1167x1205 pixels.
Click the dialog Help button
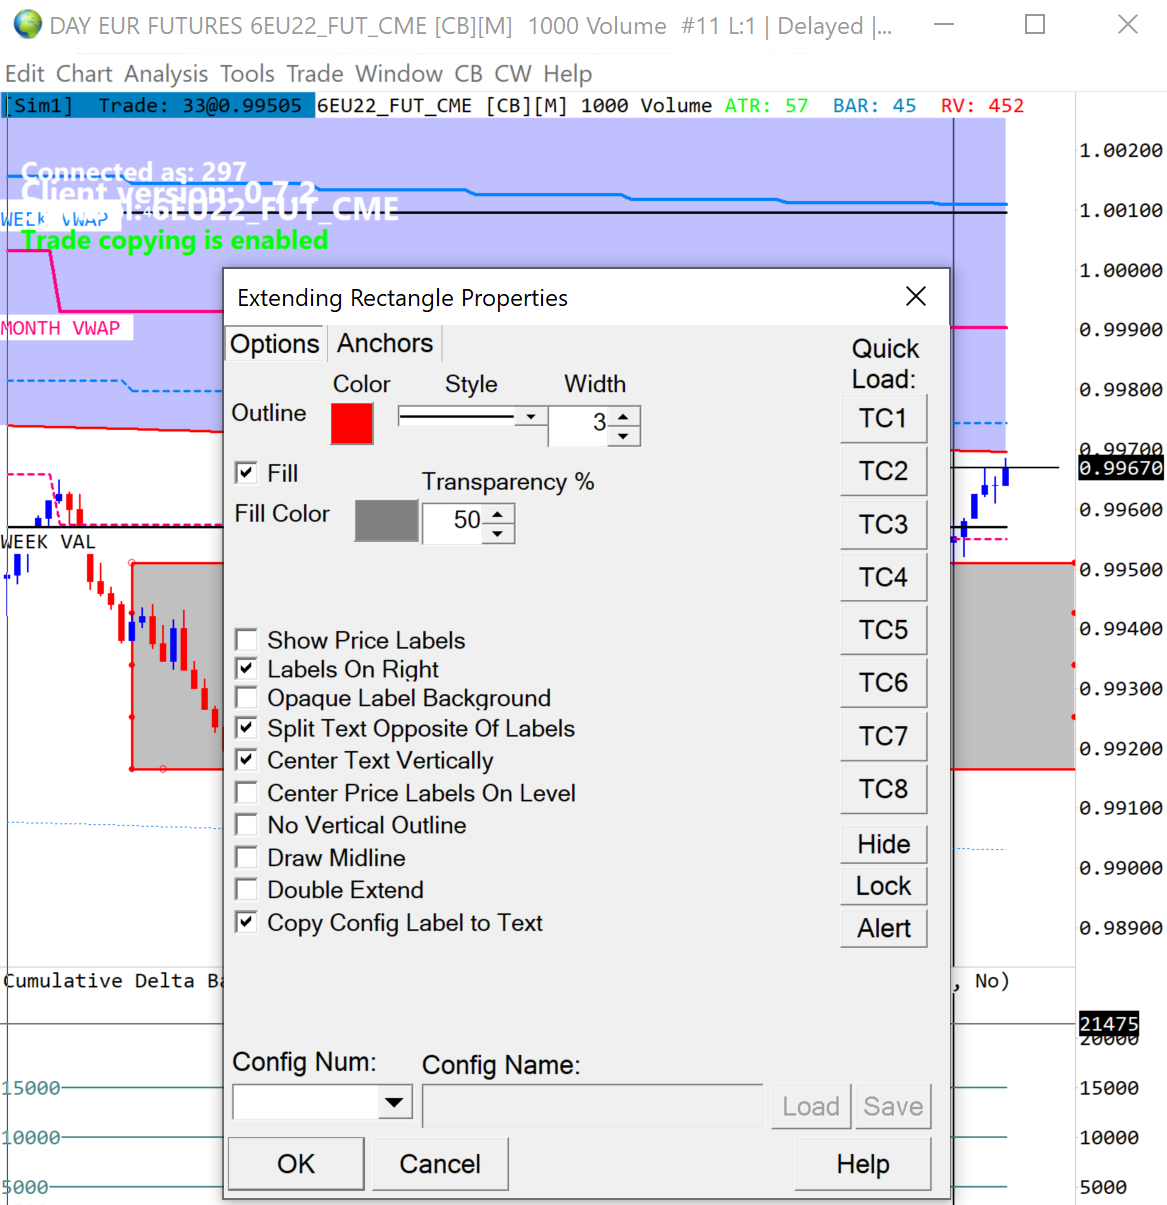[863, 1164]
